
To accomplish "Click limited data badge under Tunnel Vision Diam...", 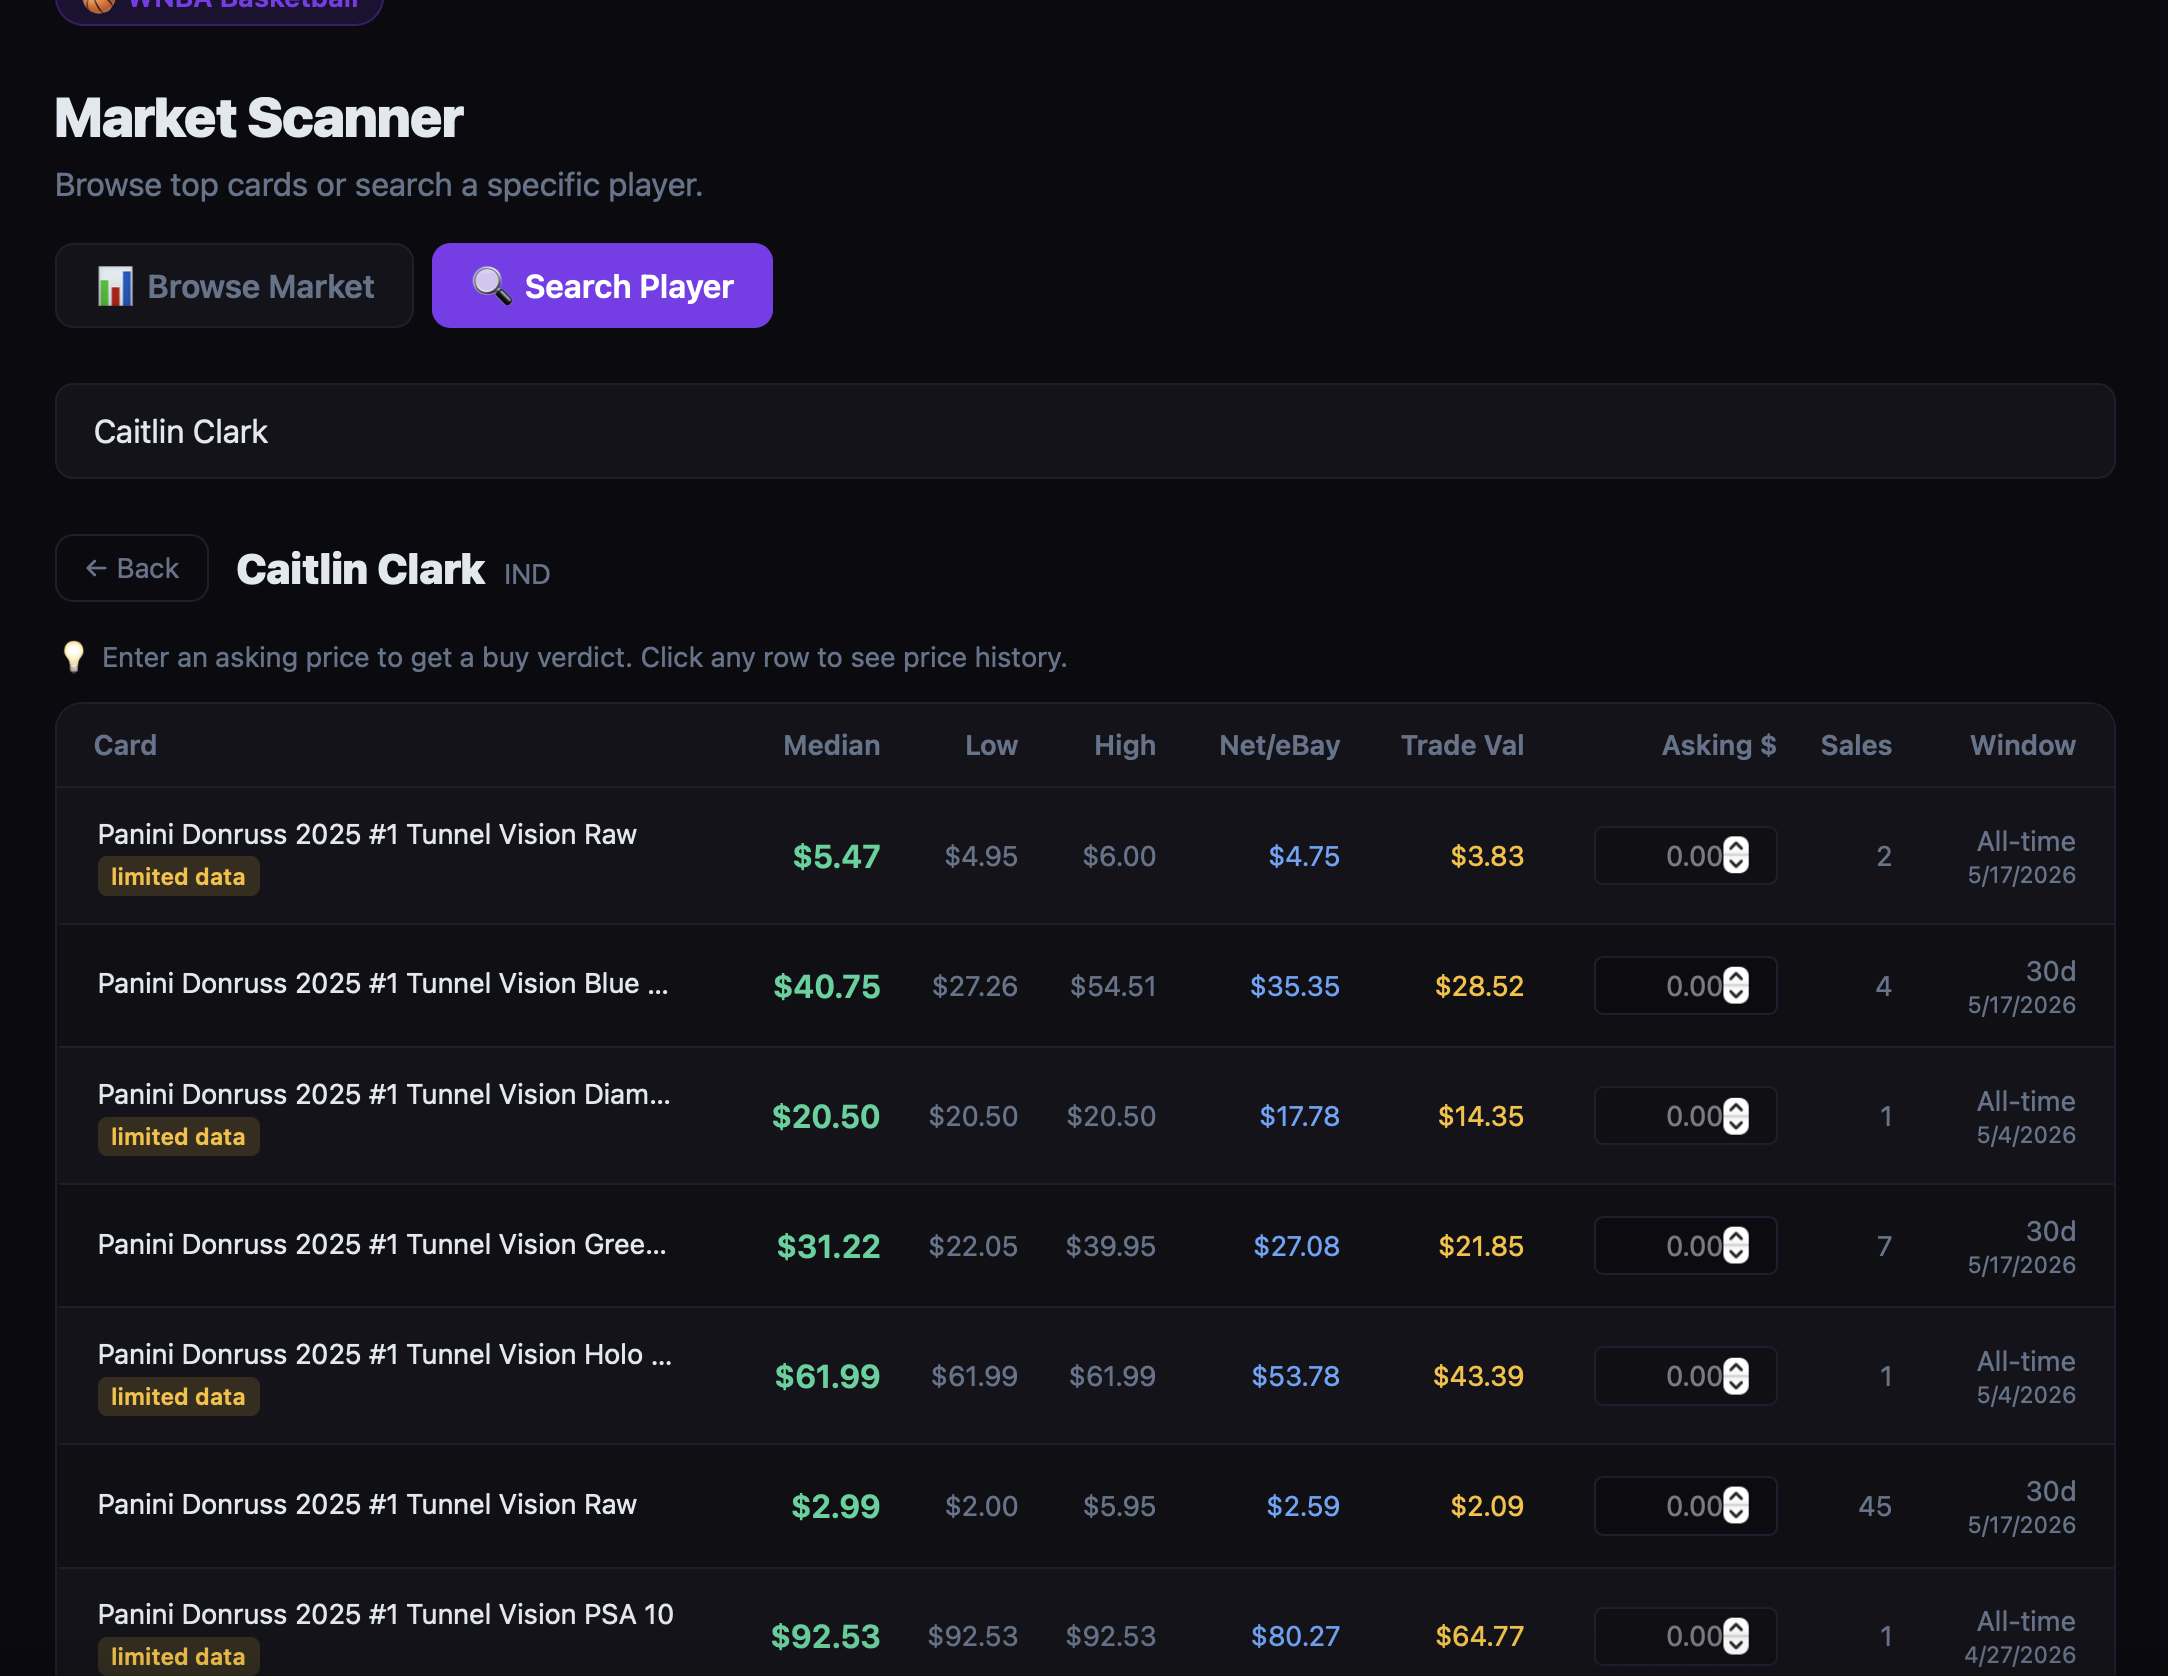I will tap(178, 1137).
